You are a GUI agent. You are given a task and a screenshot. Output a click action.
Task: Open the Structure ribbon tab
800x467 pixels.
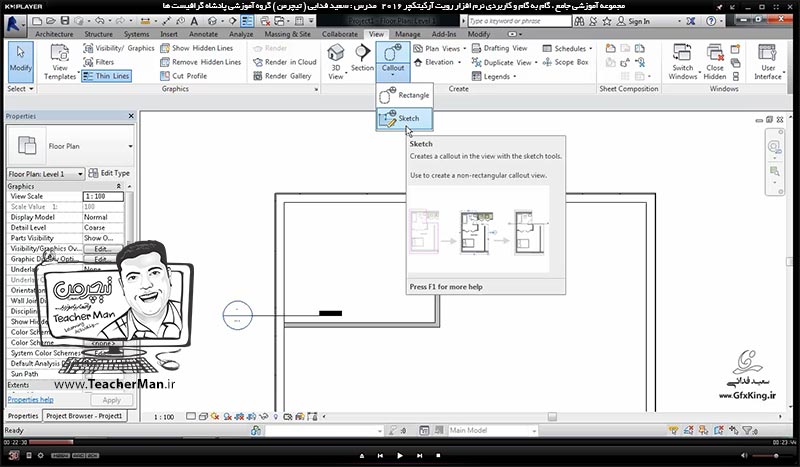click(x=98, y=34)
